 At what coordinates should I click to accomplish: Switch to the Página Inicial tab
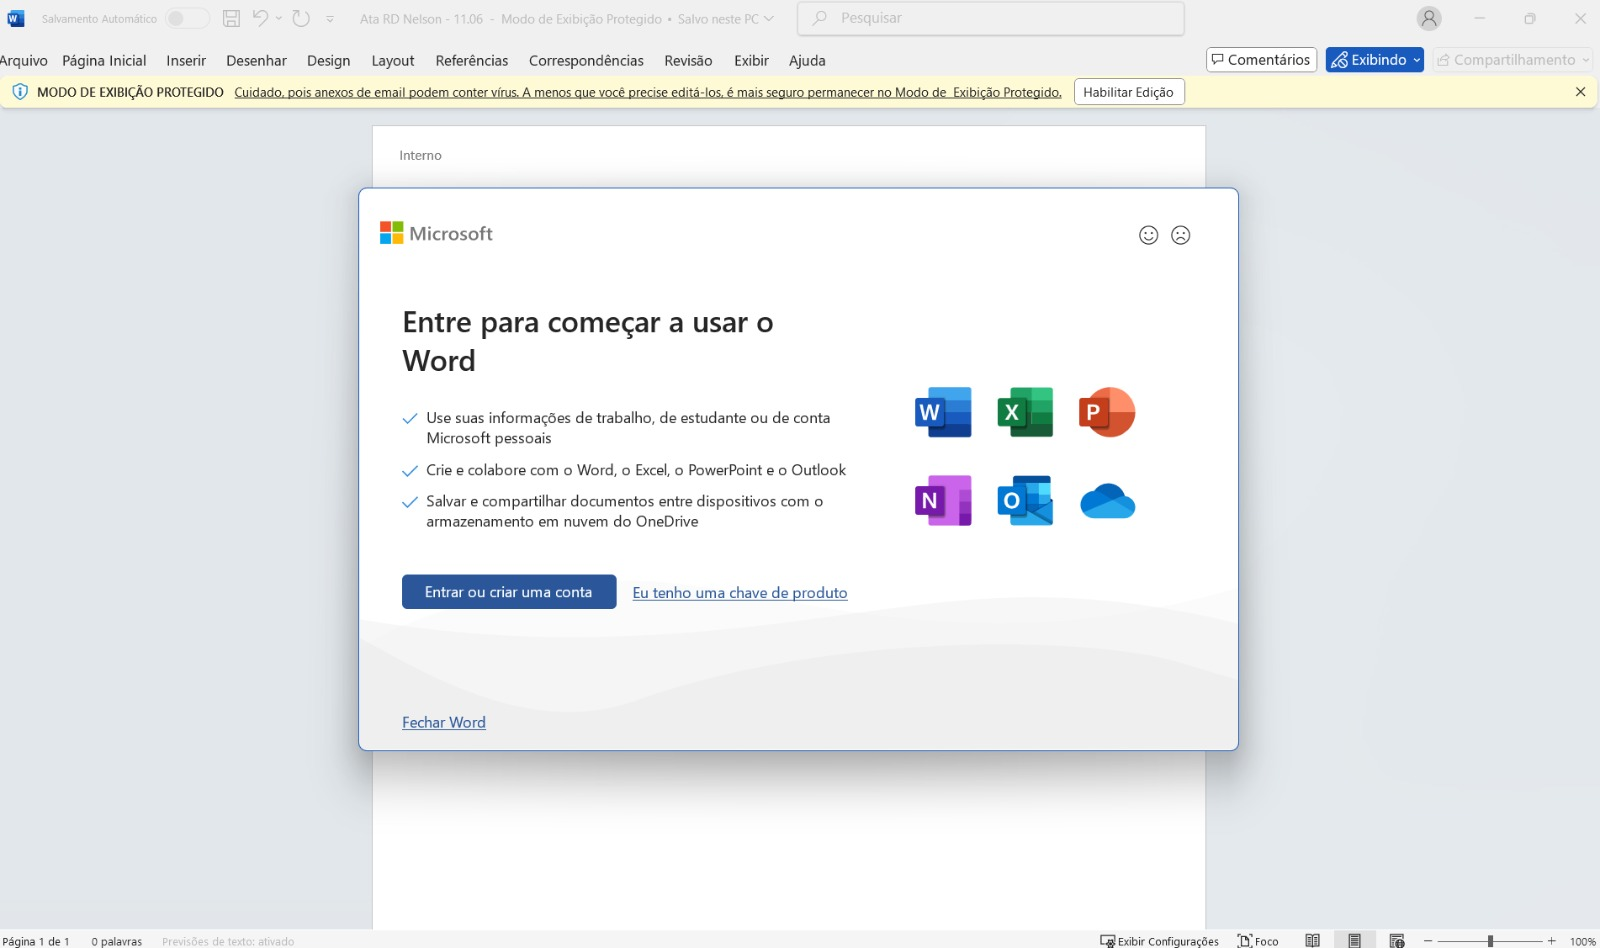(x=104, y=61)
